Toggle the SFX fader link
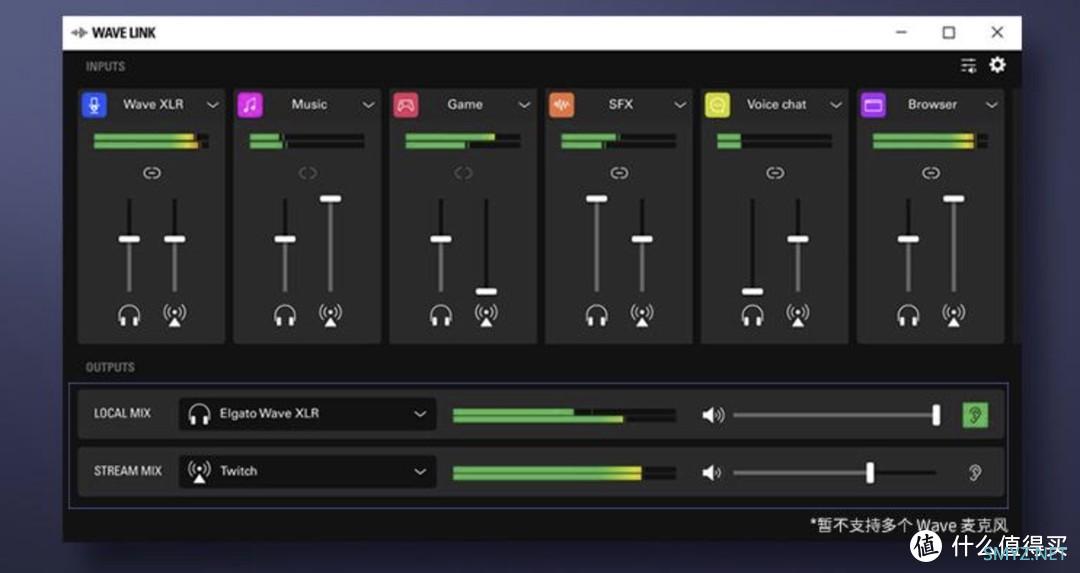1080x573 pixels. [619, 173]
